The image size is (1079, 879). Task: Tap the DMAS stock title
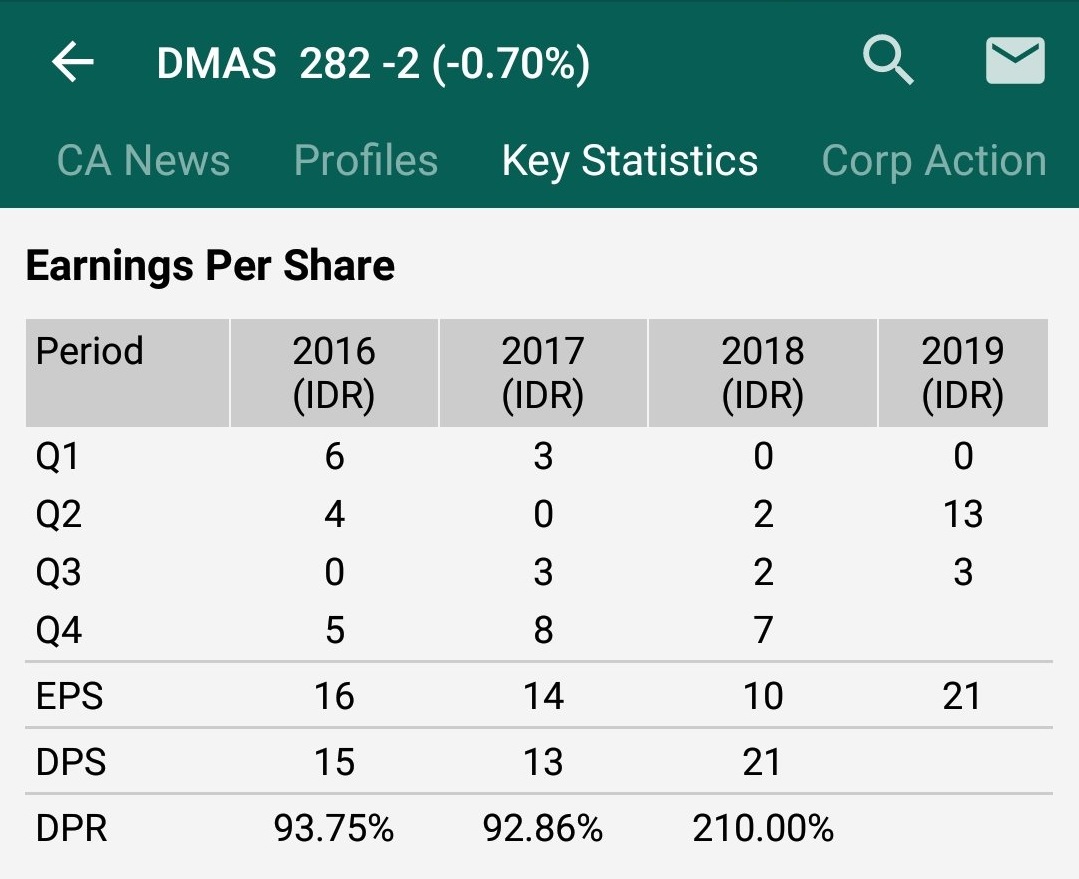pos(373,64)
